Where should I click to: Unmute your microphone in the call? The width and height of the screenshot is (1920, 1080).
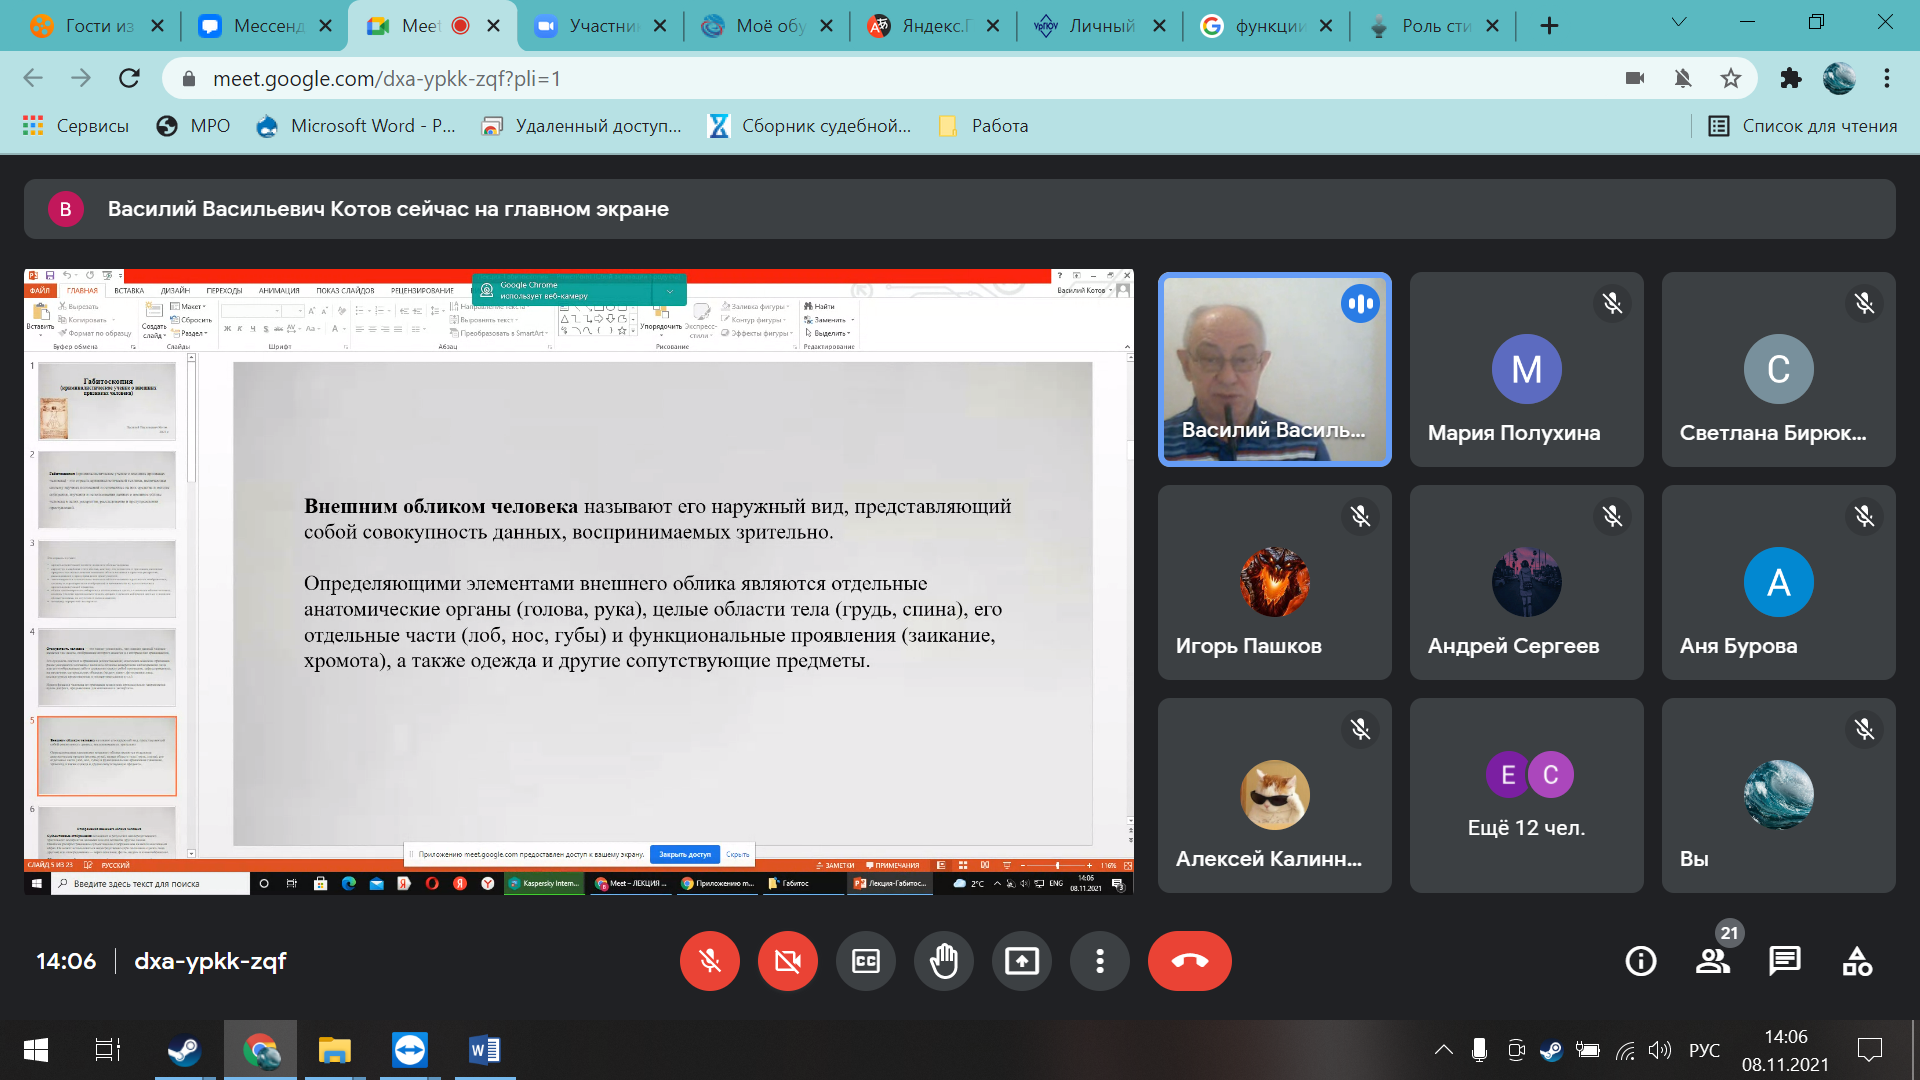(x=709, y=961)
